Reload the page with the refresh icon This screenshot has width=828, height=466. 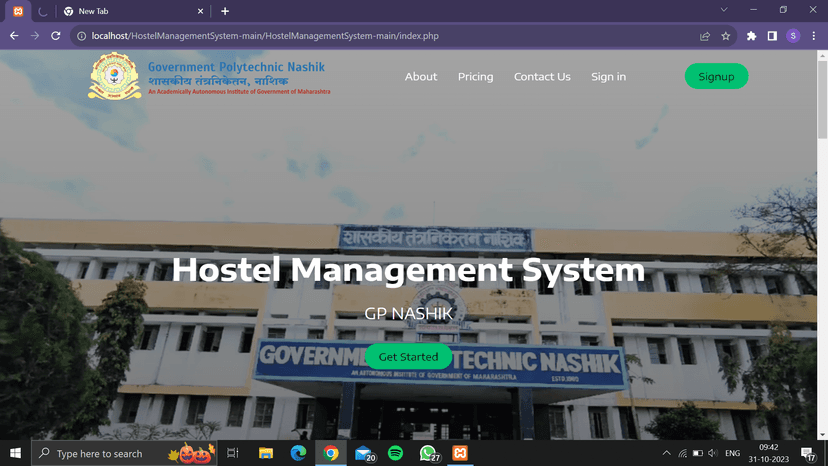click(56, 36)
